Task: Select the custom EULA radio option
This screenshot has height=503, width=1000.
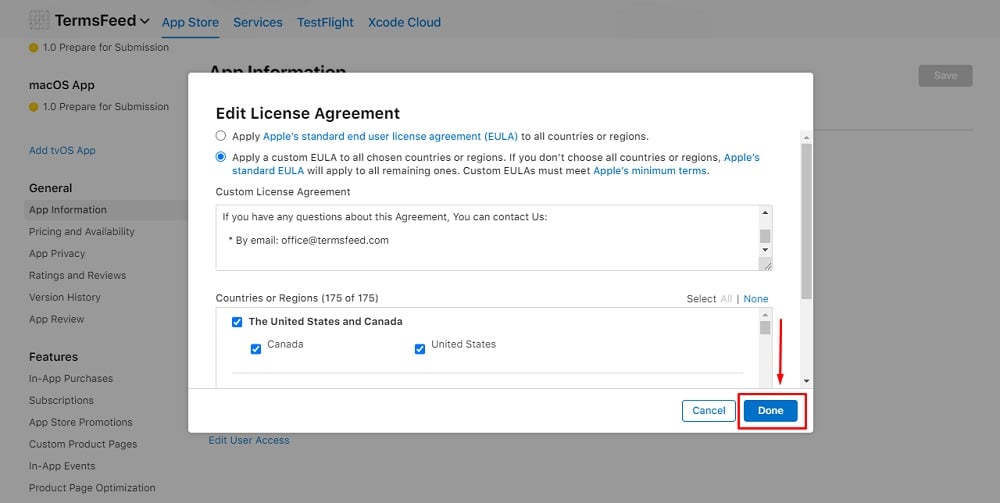Action: [221, 157]
